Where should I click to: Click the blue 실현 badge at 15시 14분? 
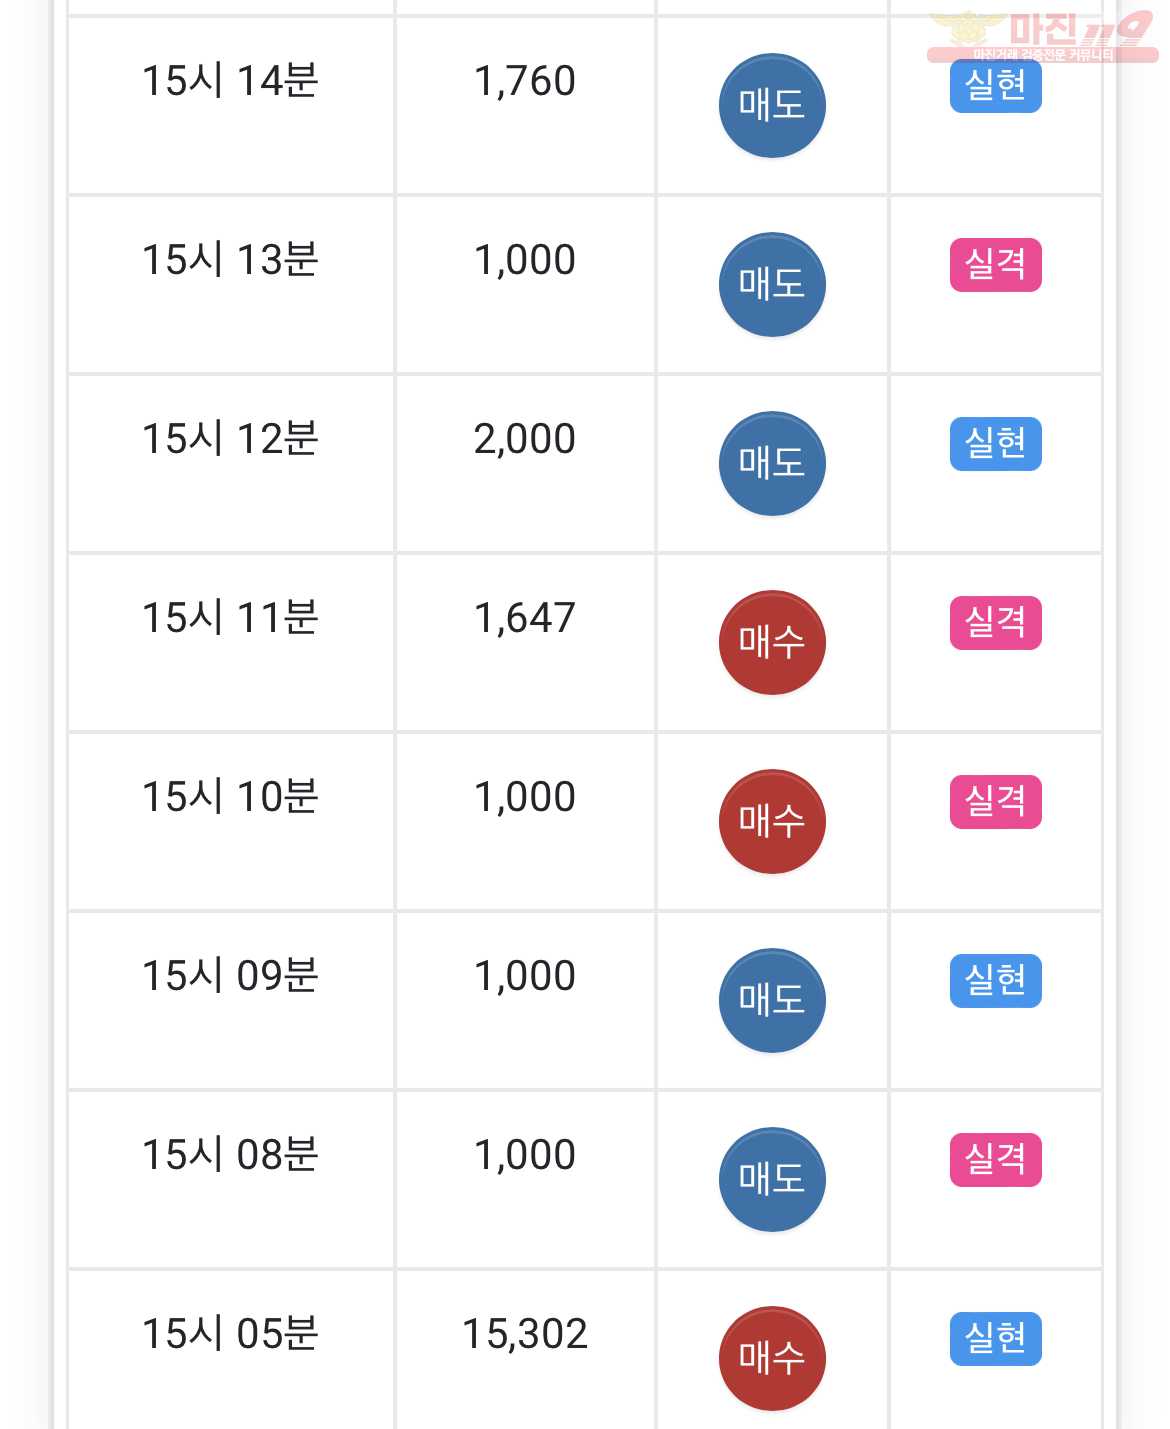click(x=995, y=86)
